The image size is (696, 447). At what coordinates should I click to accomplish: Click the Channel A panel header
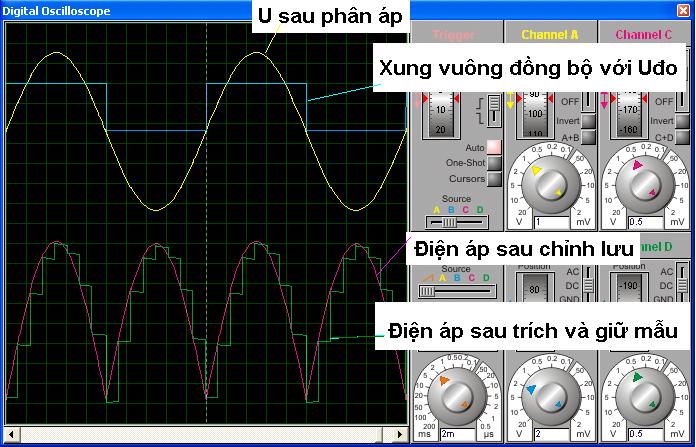pyautogui.click(x=550, y=35)
